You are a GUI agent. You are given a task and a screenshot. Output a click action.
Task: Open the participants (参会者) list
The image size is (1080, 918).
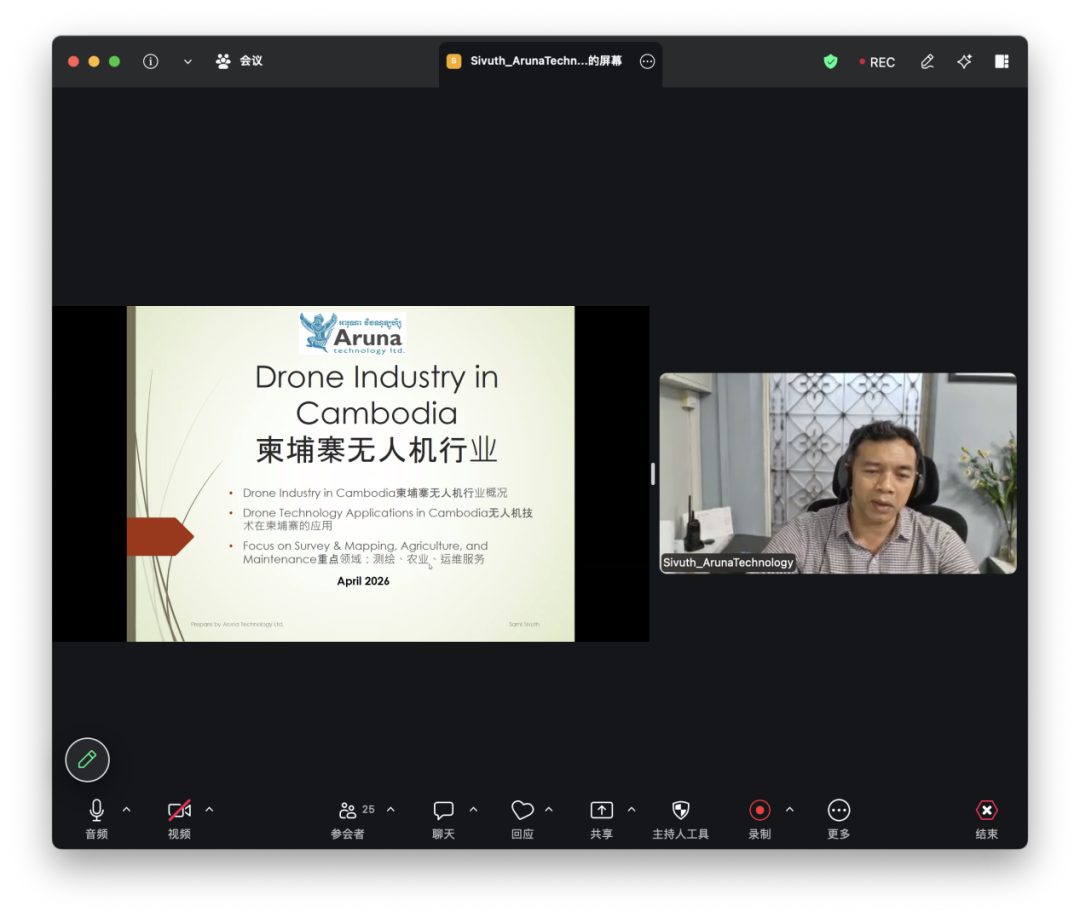(x=348, y=818)
